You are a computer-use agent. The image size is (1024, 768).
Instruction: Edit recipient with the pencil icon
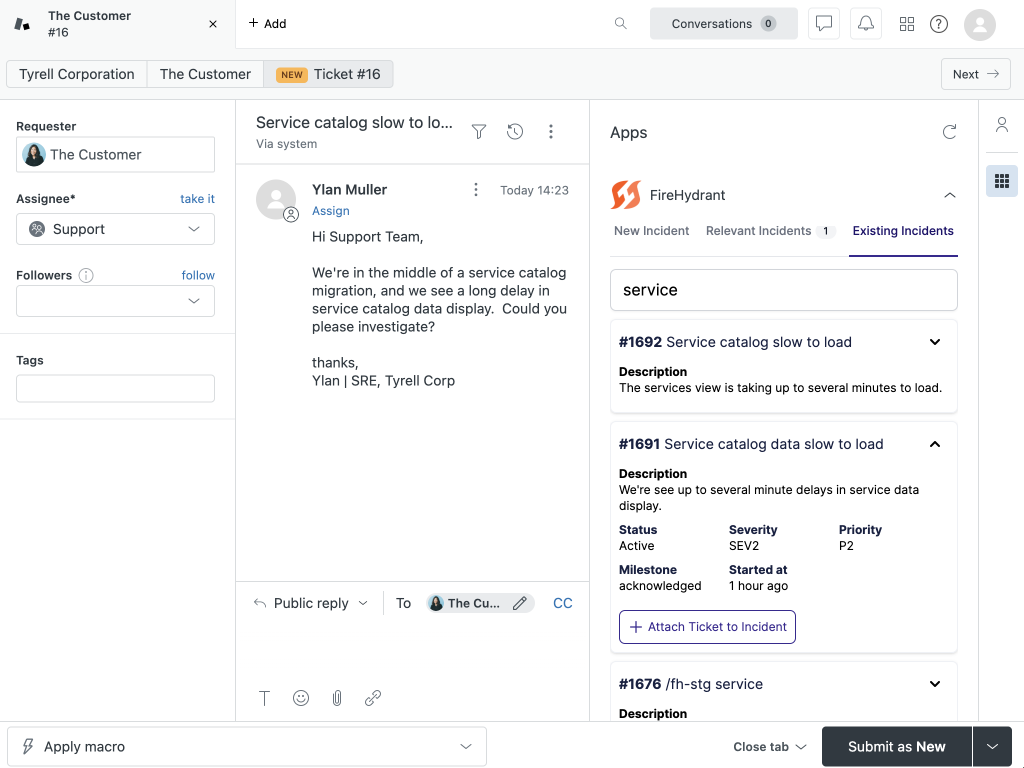520,603
